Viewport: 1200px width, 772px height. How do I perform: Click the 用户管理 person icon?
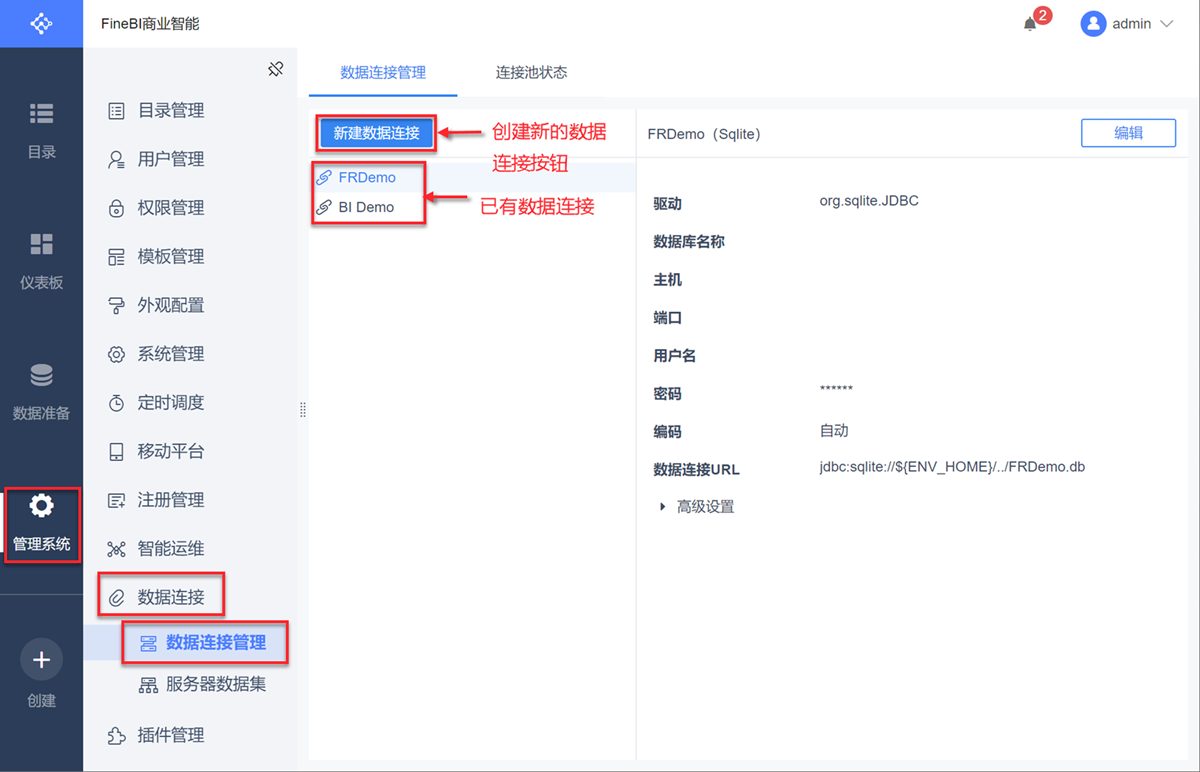(x=117, y=160)
